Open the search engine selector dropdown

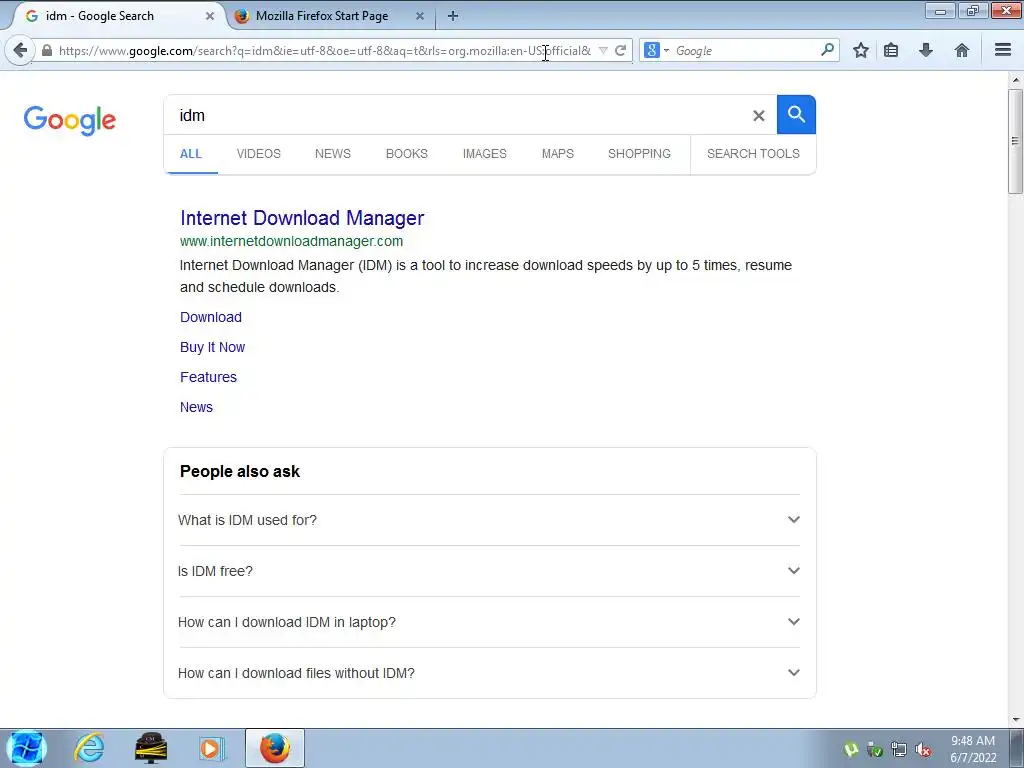tap(656, 50)
